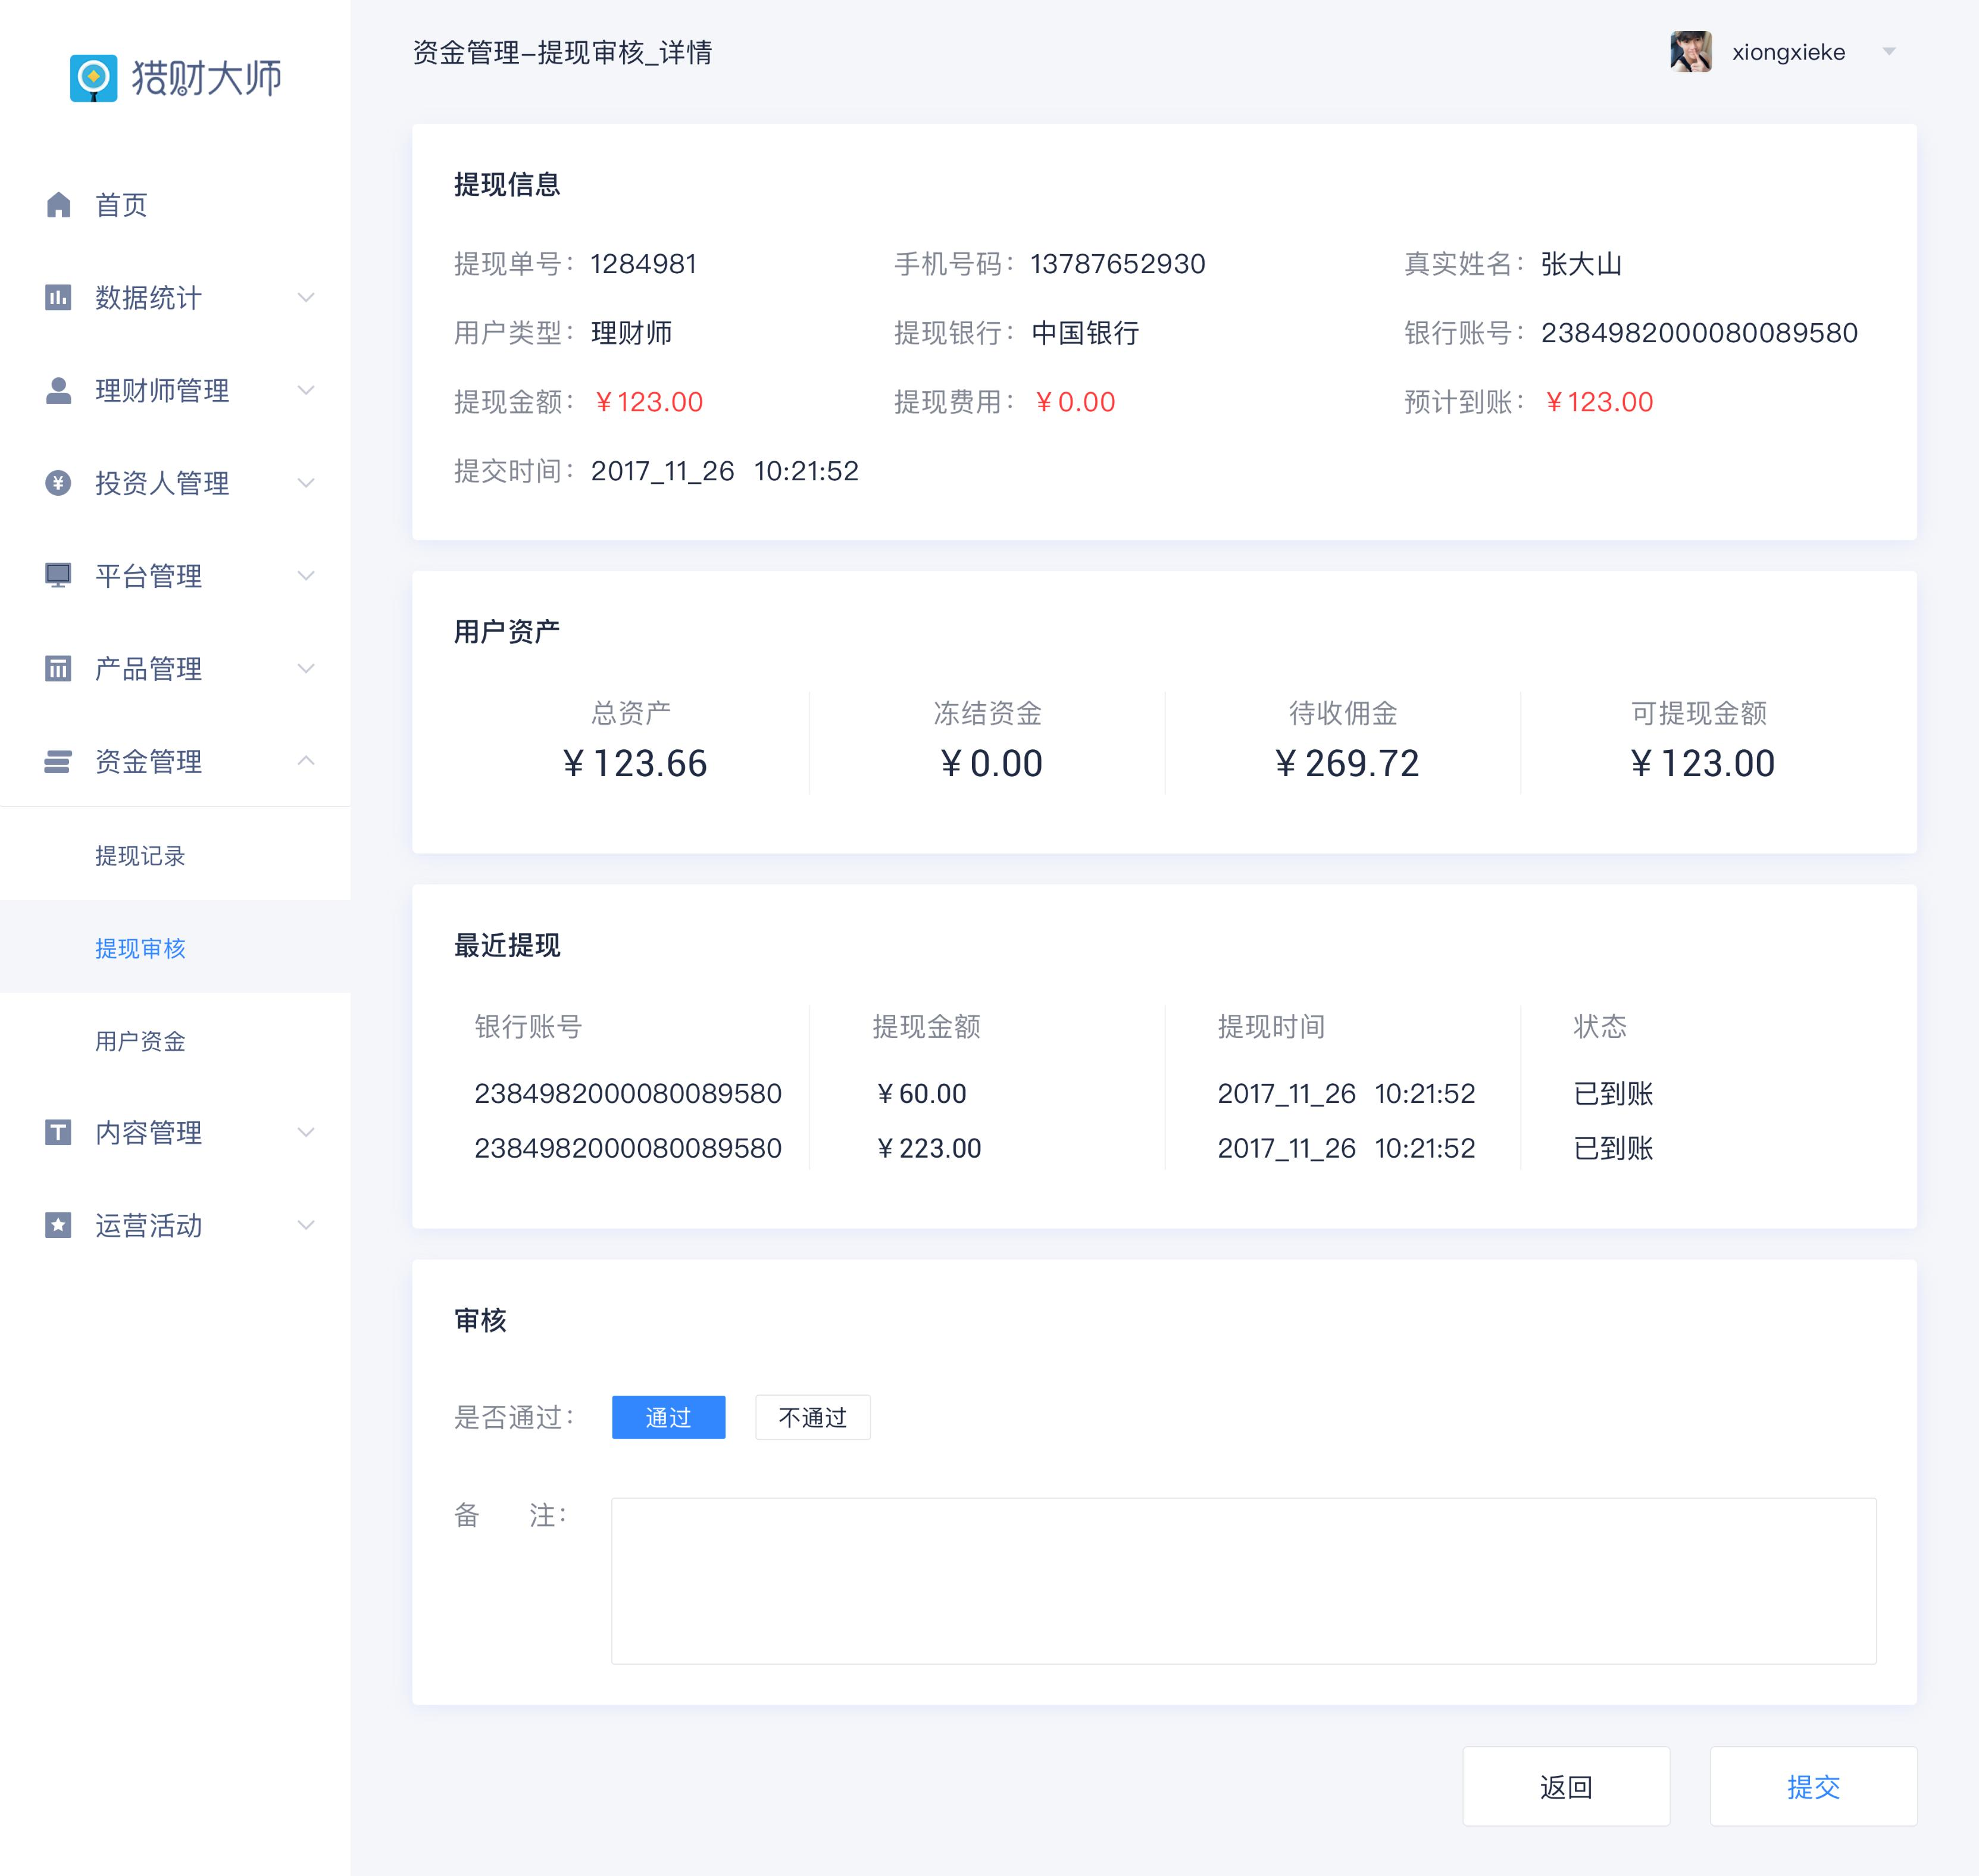Image resolution: width=1979 pixels, height=1876 pixels.
Task: Click the bar chart icon for 数据统计
Action: (59, 297)
